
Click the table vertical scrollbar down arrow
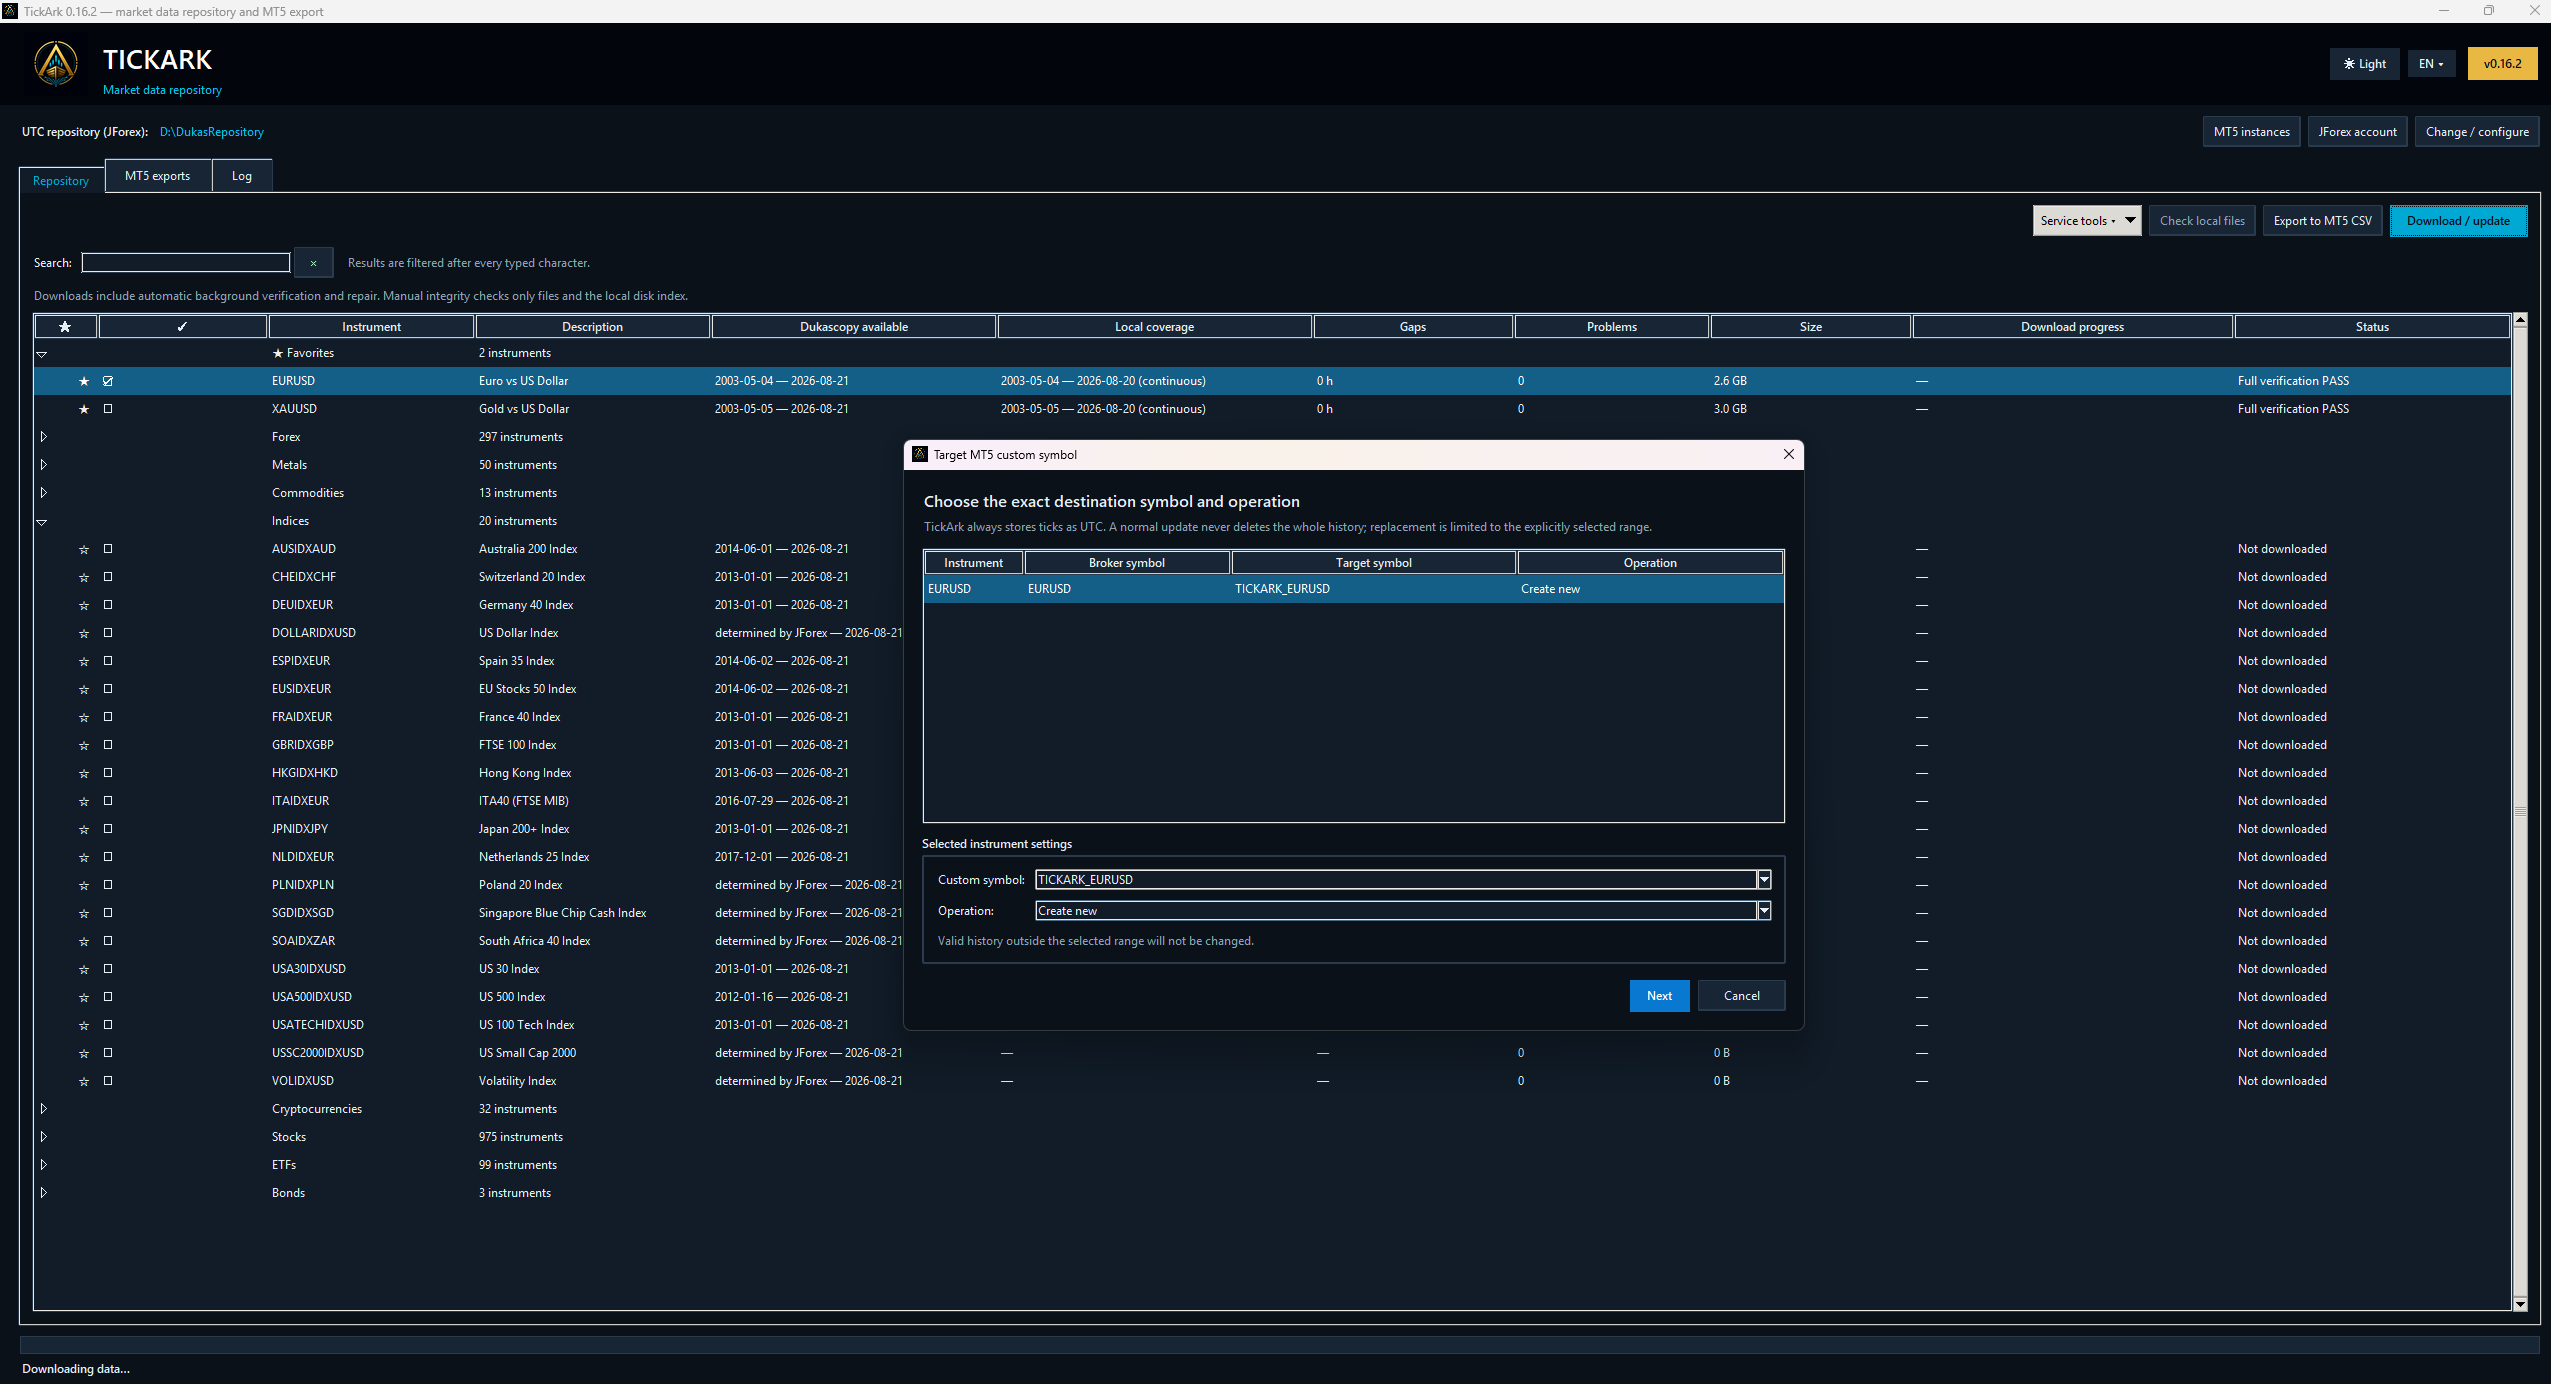2520,1304
